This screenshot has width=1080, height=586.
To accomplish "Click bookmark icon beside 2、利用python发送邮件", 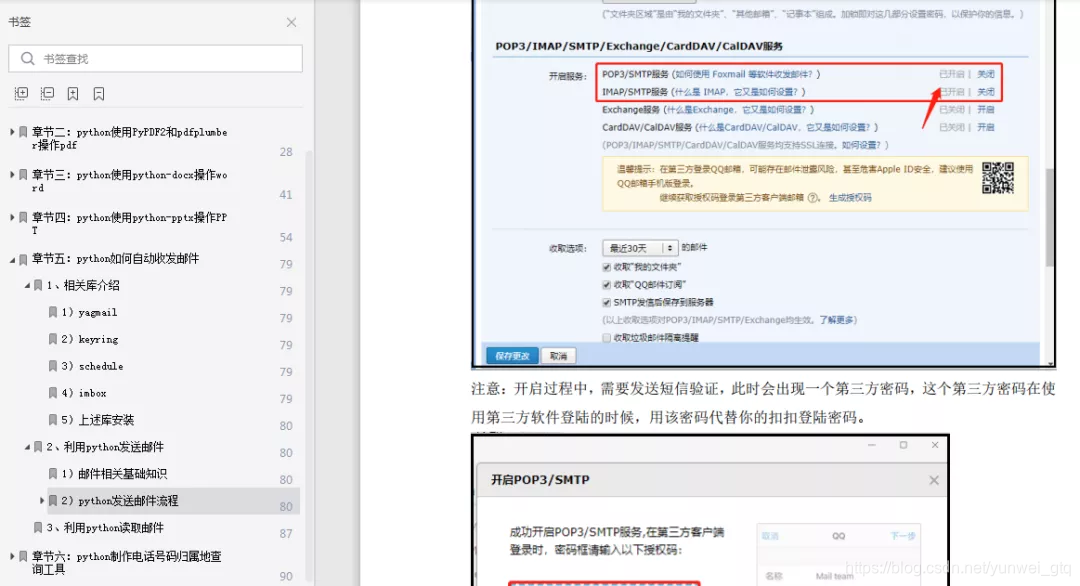I will [x=39, y=446].
